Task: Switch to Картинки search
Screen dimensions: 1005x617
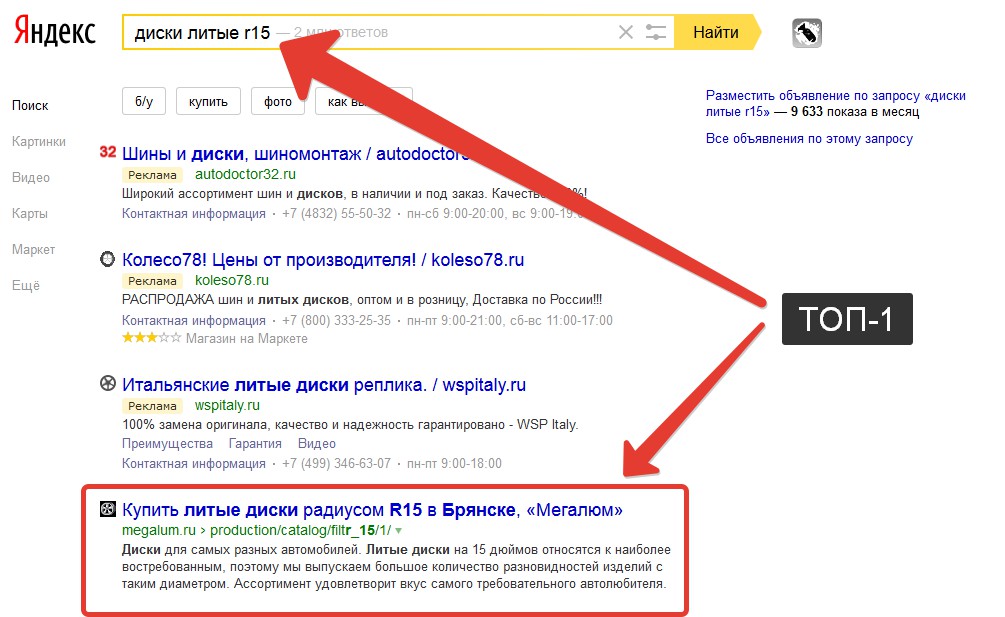Action: (x=38, y=142)
